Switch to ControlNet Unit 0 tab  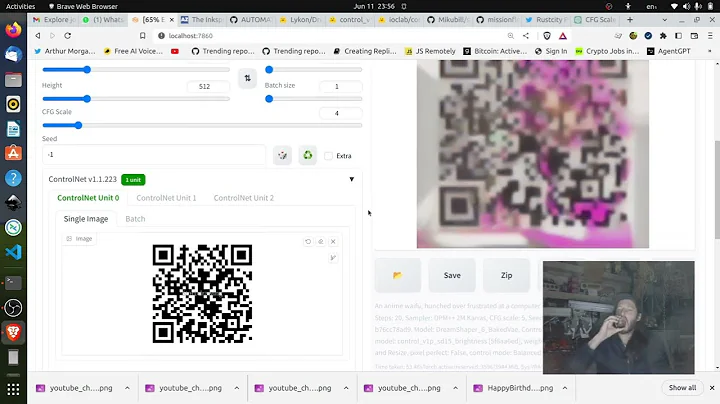[88, 198]
